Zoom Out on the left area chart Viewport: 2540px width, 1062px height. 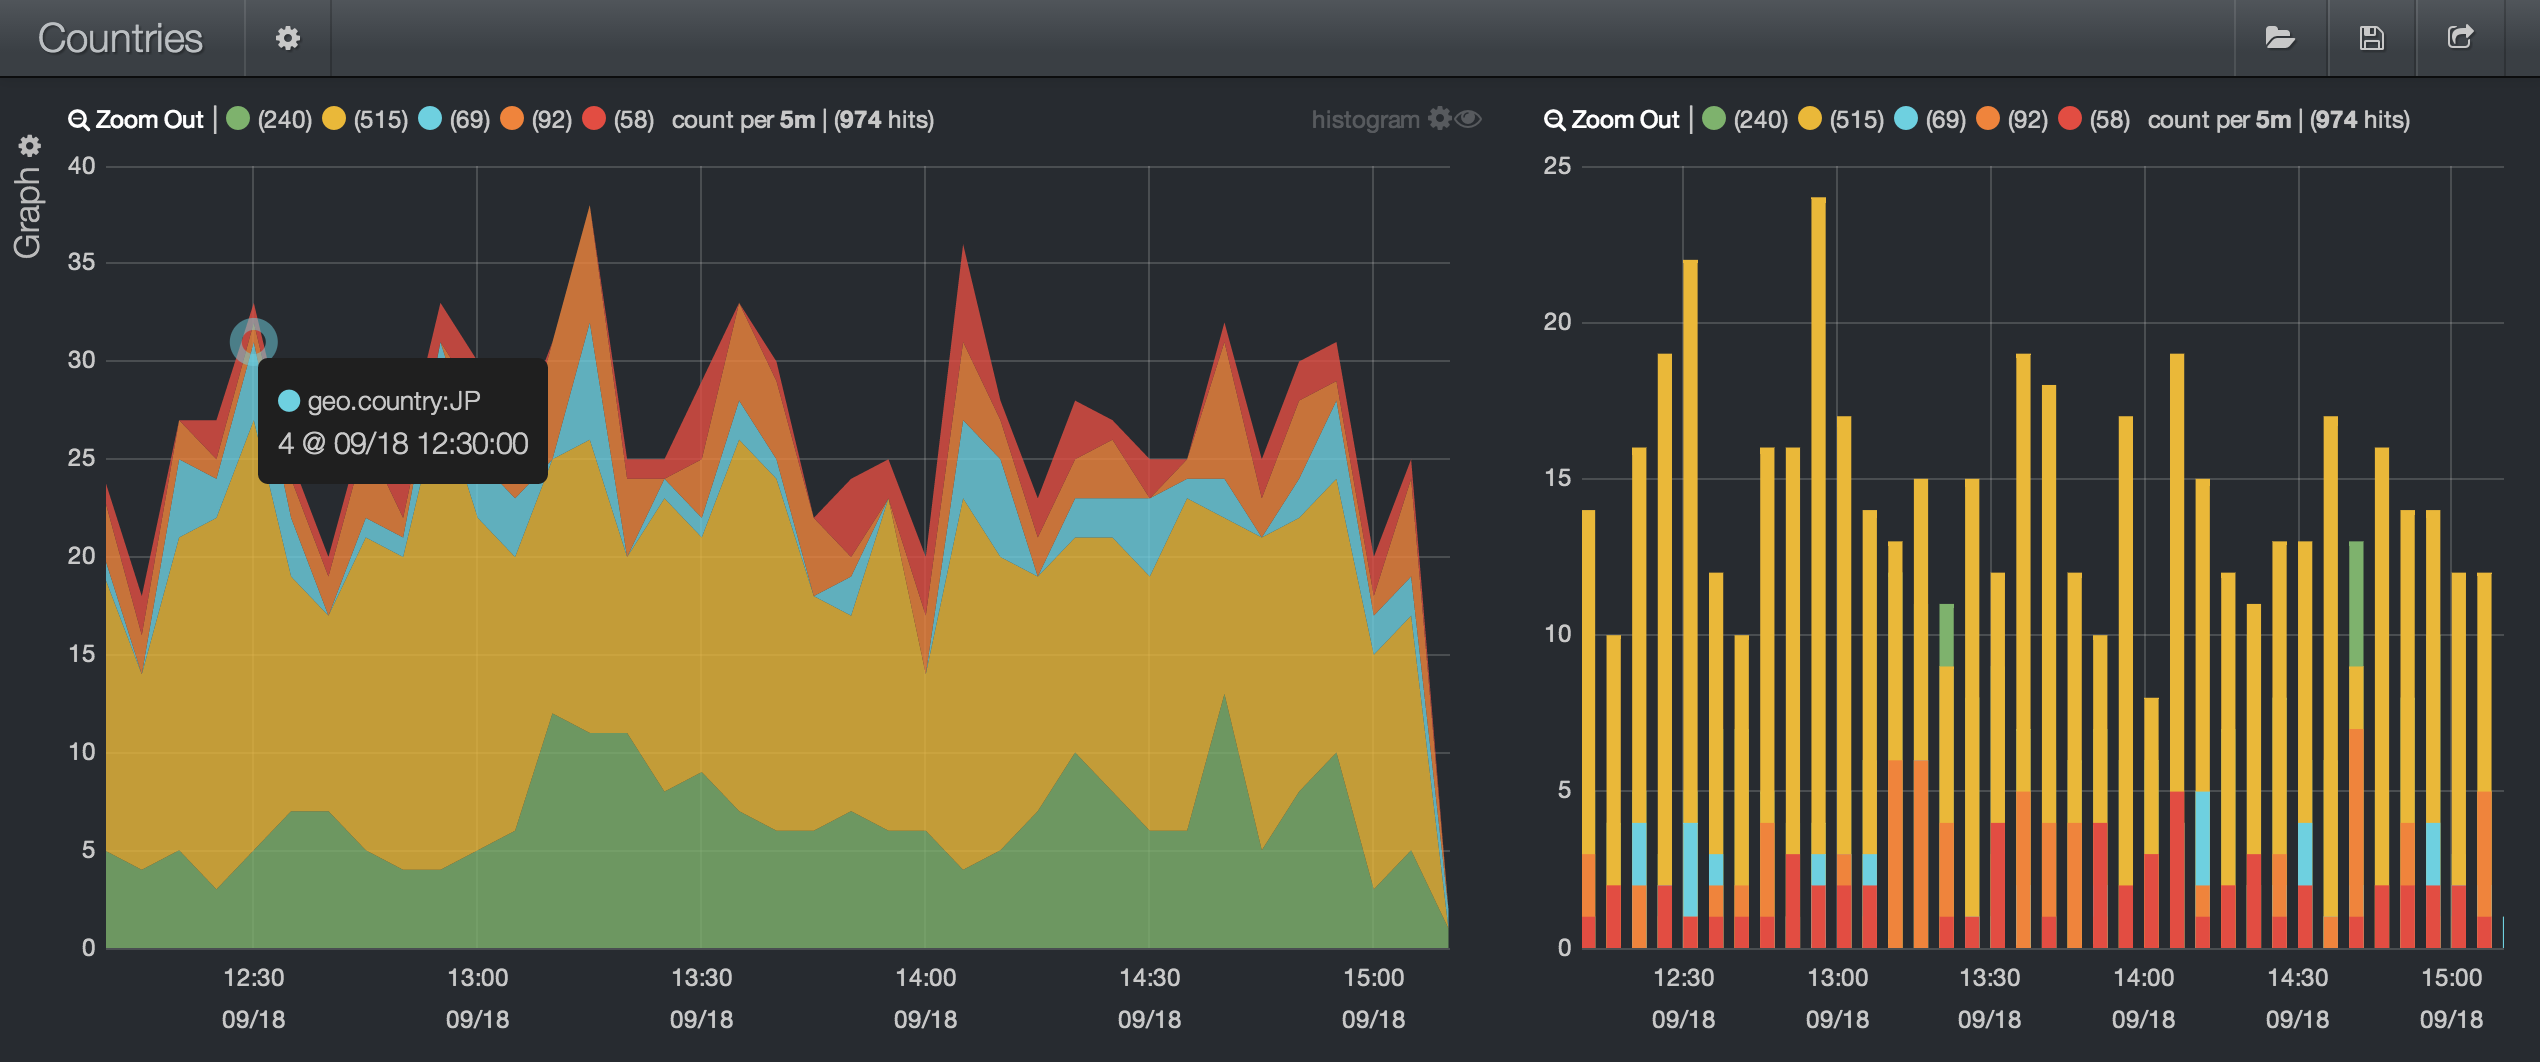click(136, 120)
